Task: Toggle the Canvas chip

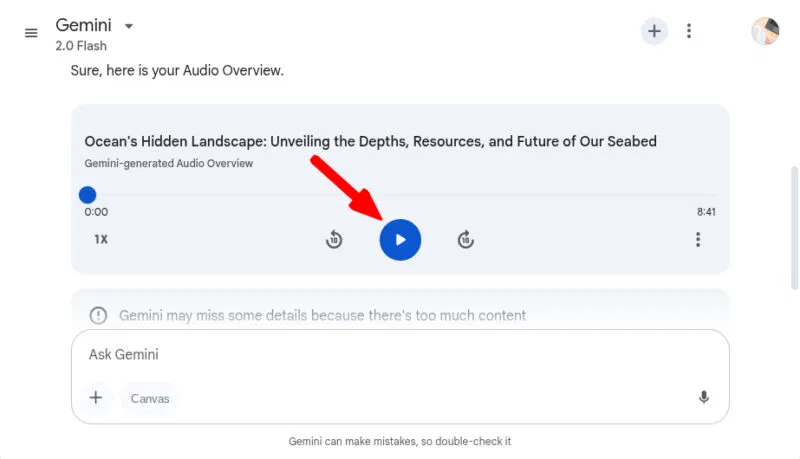Action: coord(149,398)
